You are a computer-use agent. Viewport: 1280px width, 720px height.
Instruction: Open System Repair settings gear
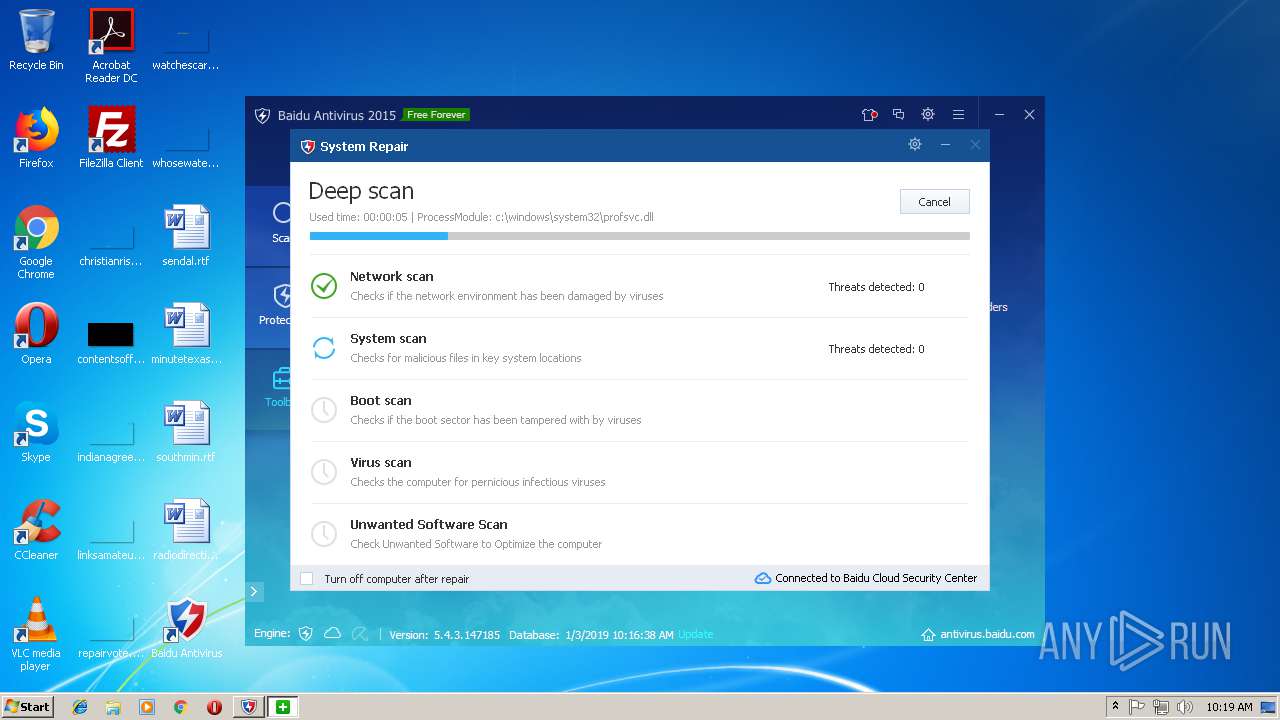914,145
